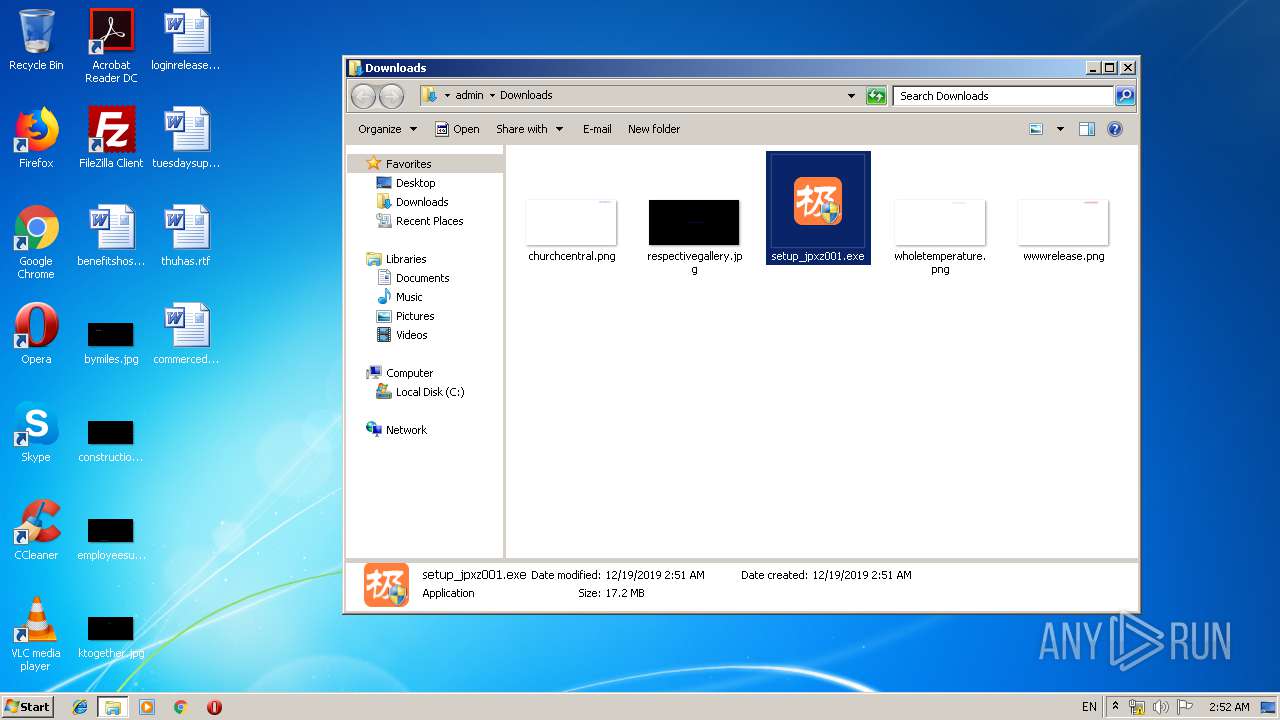This screenshot has height=720, width=1280.
Task: Launch CCleaner from the desktop
Action: [x=36, y=530]
